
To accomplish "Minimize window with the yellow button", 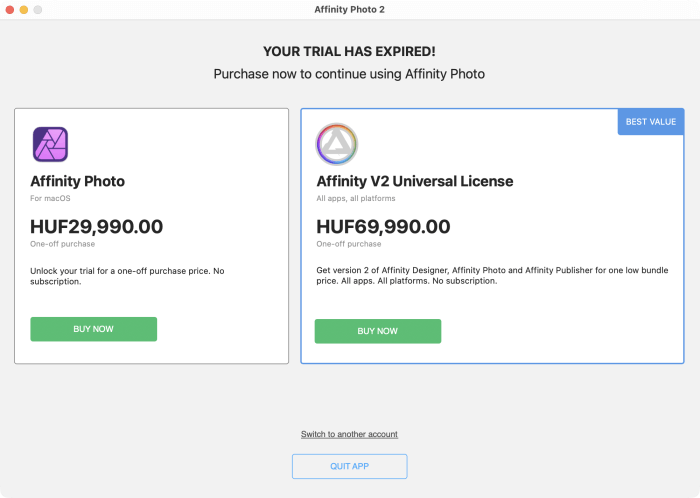I will click(x=23, y=9).
